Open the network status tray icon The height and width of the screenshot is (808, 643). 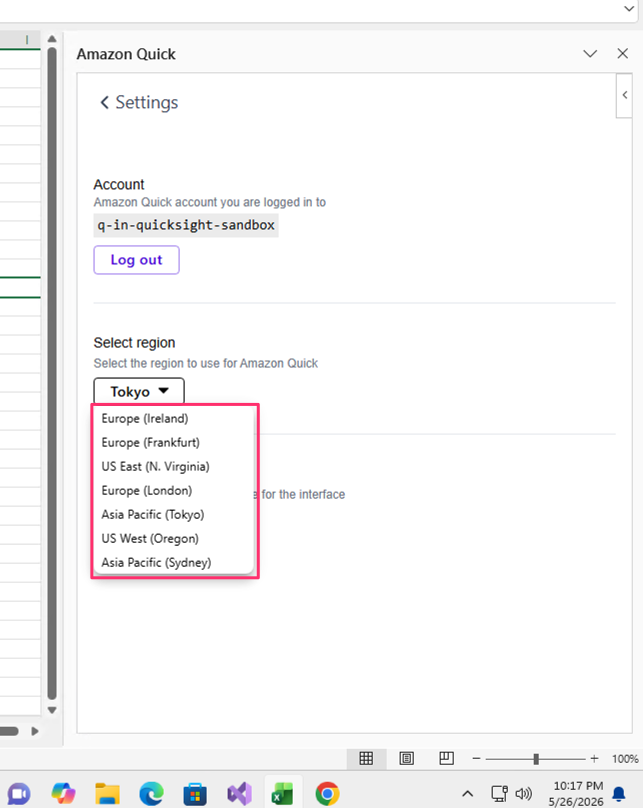tap(499, 794)
